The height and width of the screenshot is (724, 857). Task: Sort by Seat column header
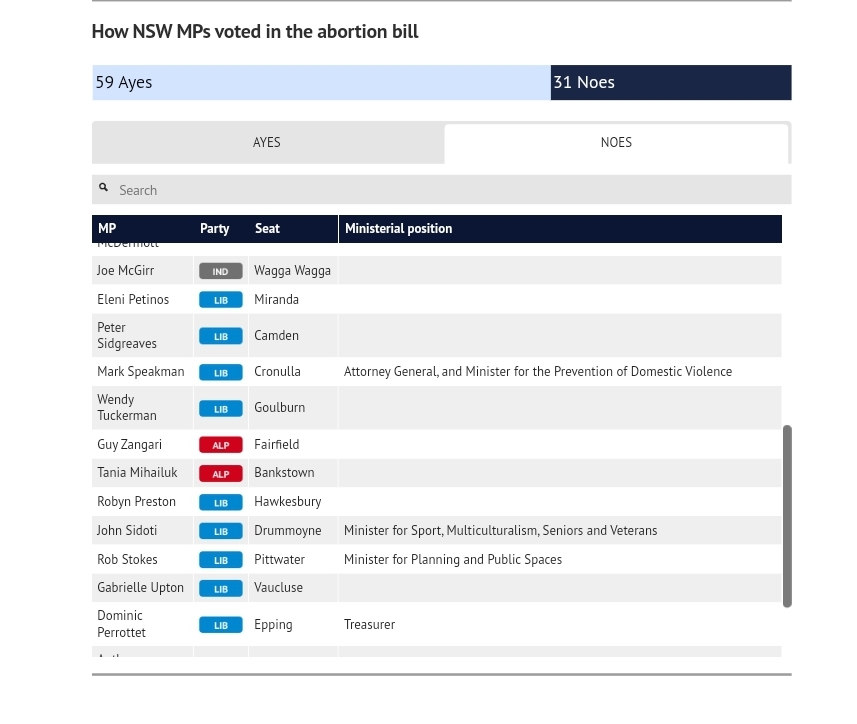coord(267,229)
